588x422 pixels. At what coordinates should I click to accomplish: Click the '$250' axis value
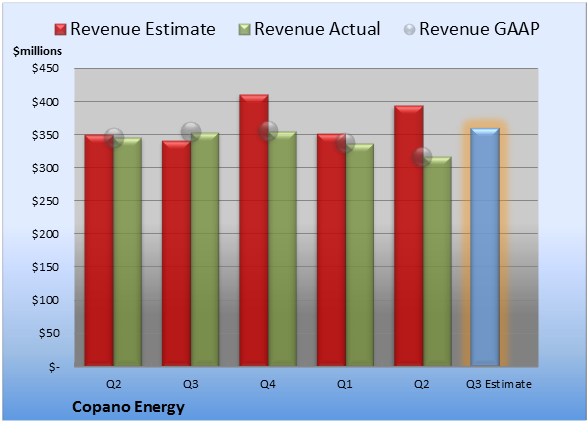click(x=45, y=201)
